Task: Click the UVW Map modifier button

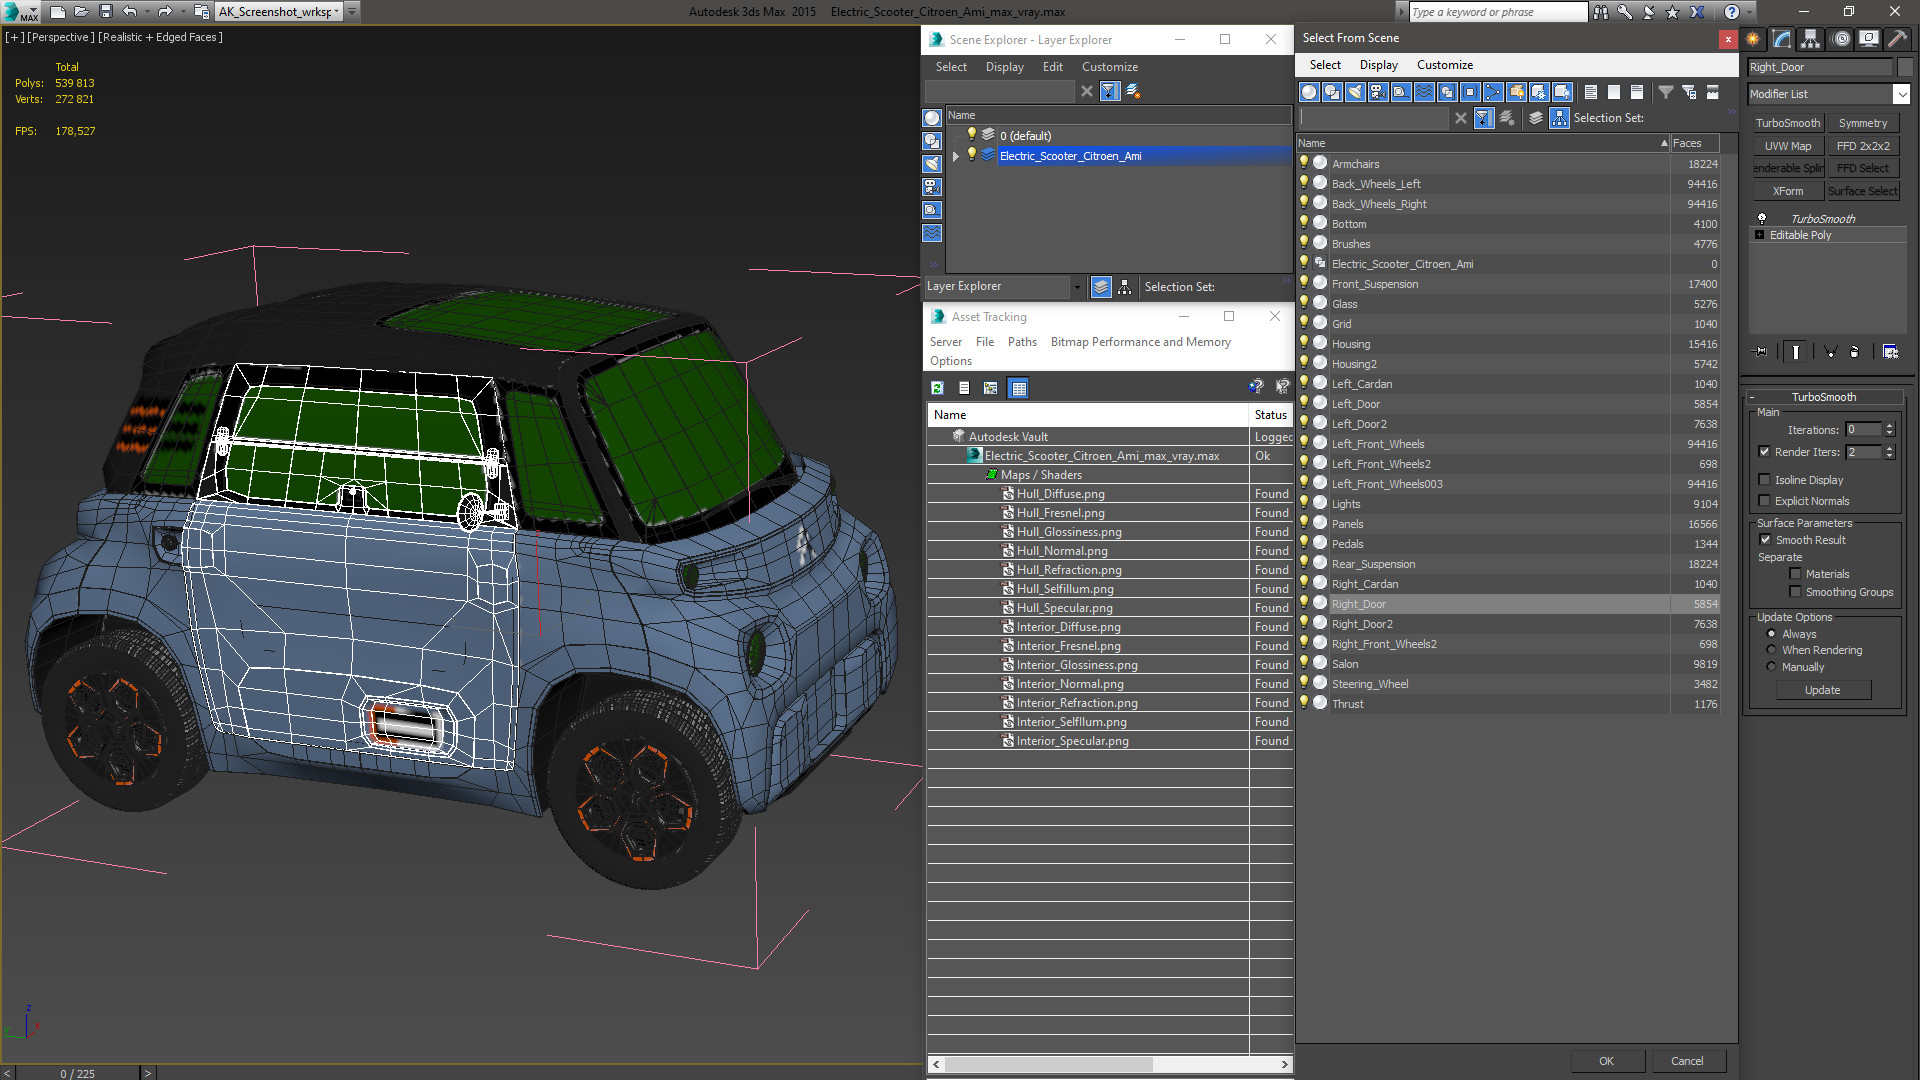Action: 1787,146
